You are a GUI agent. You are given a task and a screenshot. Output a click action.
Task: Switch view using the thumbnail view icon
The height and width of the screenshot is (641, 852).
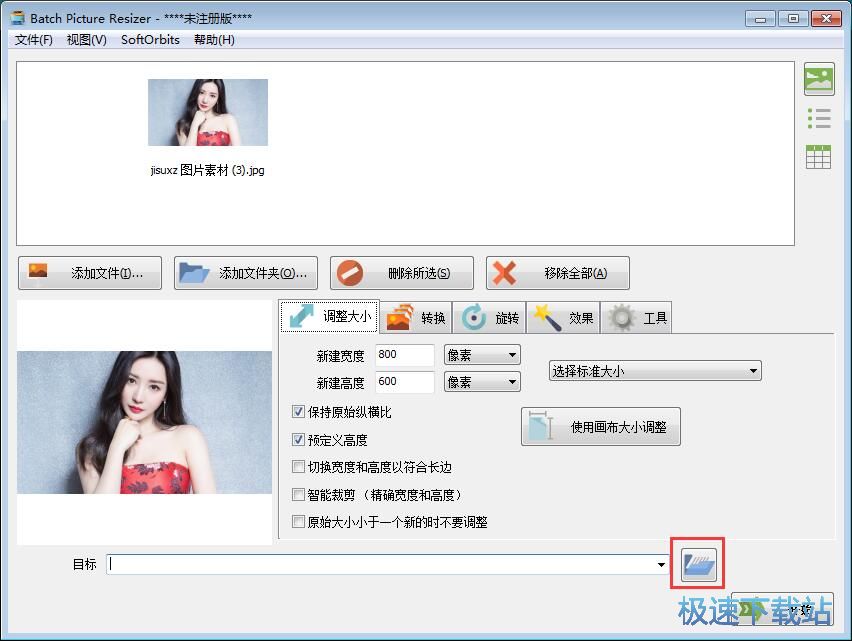pyautogui.click(x=818, y=79)
